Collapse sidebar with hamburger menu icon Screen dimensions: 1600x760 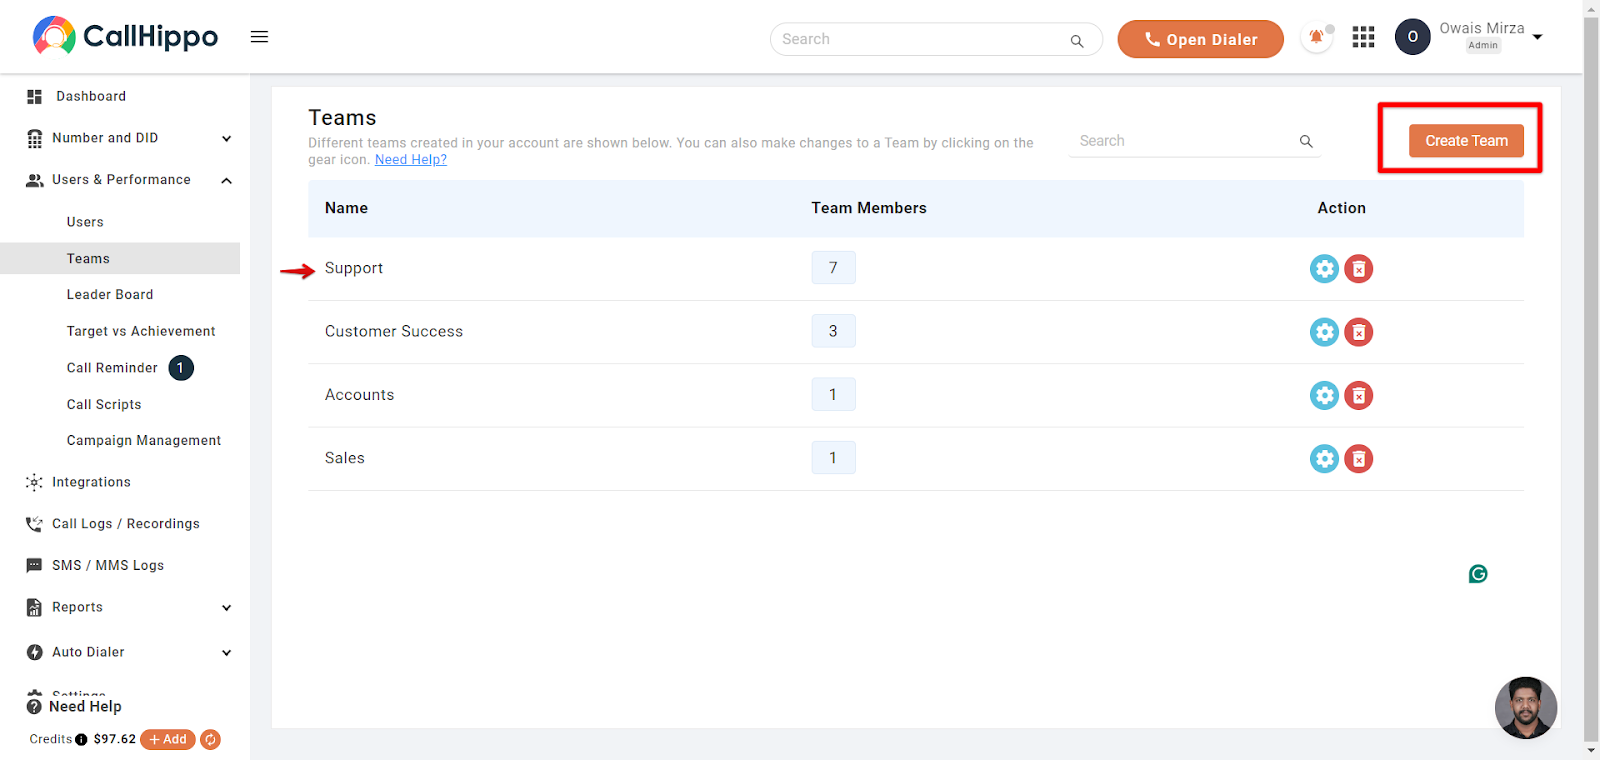pos(259,37)
